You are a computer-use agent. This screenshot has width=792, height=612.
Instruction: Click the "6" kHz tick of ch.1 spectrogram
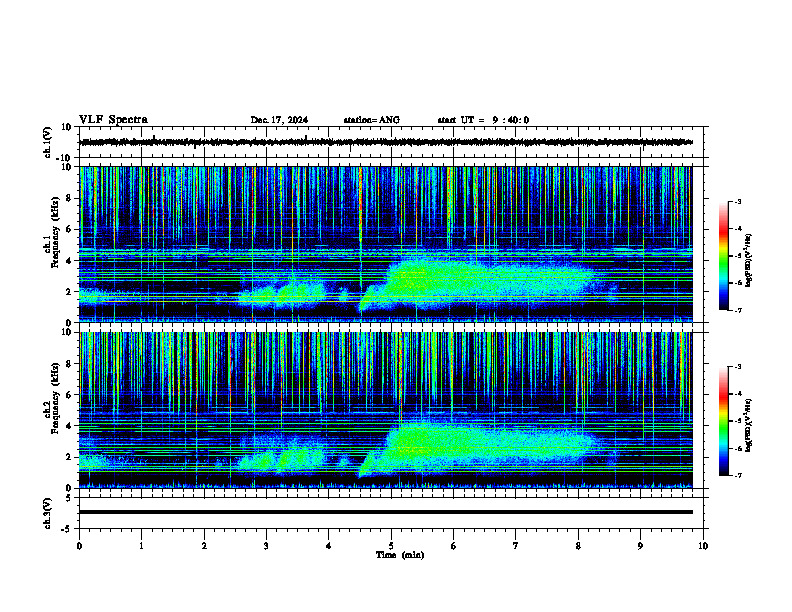coord(69,230)
